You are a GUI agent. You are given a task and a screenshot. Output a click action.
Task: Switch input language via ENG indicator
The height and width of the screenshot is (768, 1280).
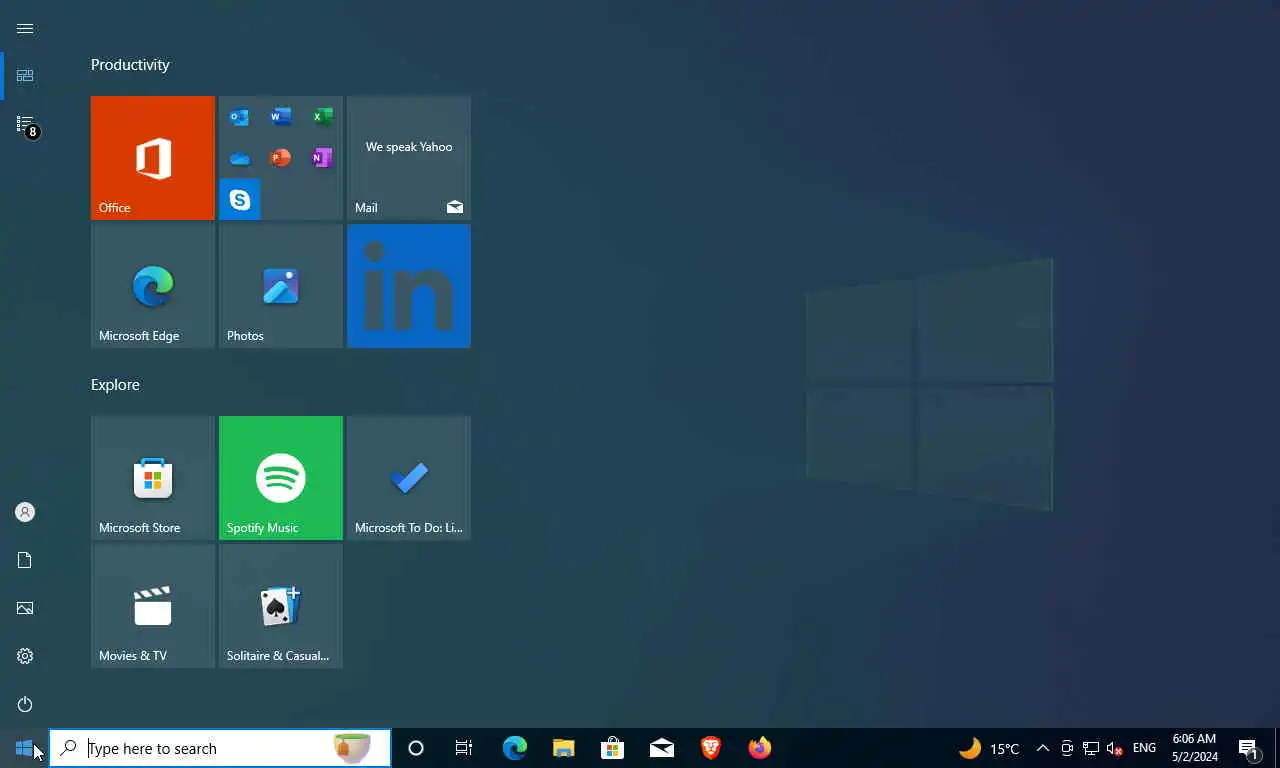coord(1144,748)
